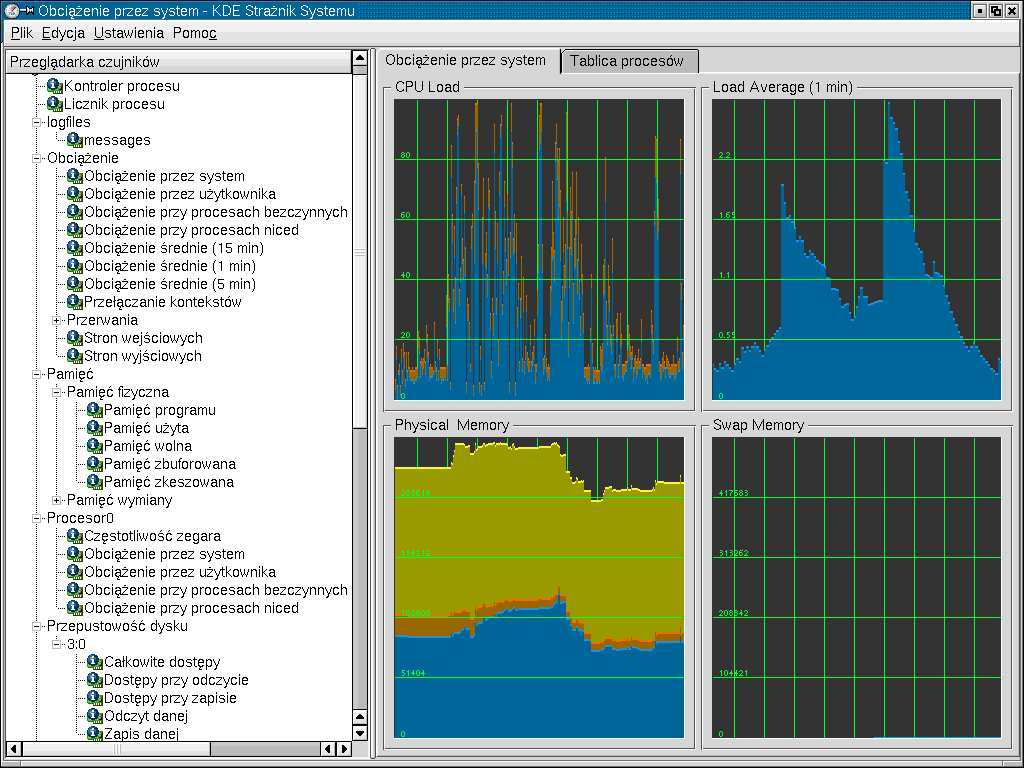The width and height of the screenshot is (1024, 768).
Task: Expand the Przerwania tree branch
Action: [57, 320]
